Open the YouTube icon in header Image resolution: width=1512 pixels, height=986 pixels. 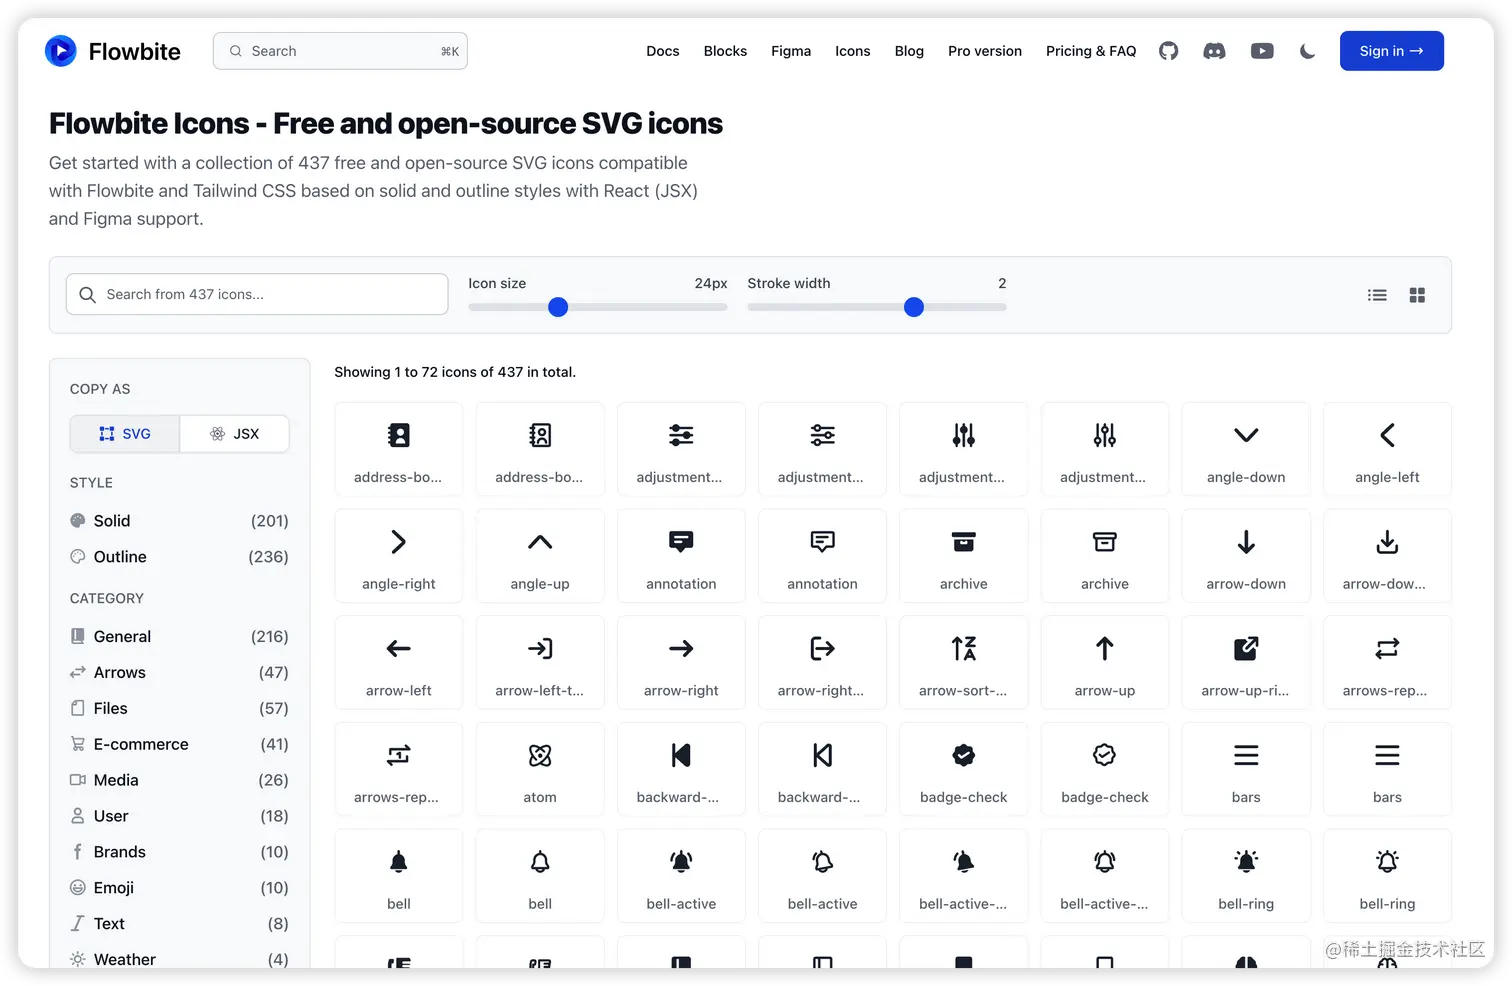click(x=1262, y=51)
